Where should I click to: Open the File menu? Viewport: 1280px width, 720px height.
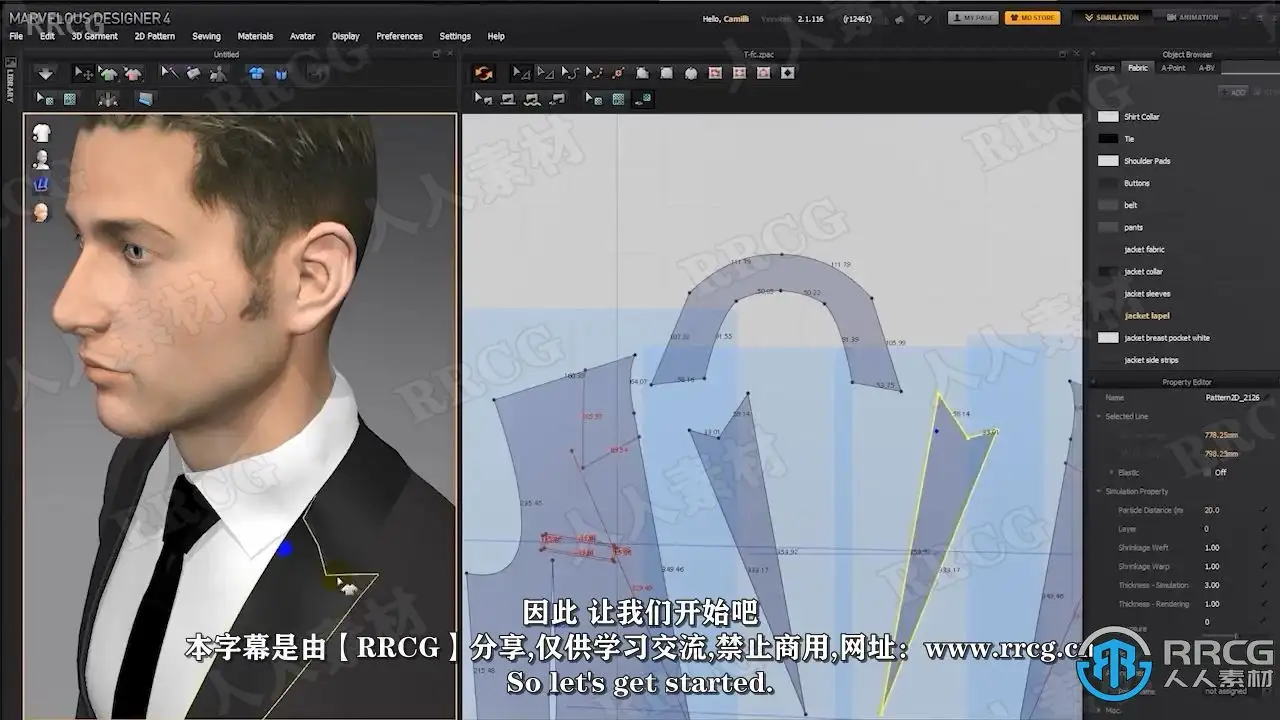point(16,36)
